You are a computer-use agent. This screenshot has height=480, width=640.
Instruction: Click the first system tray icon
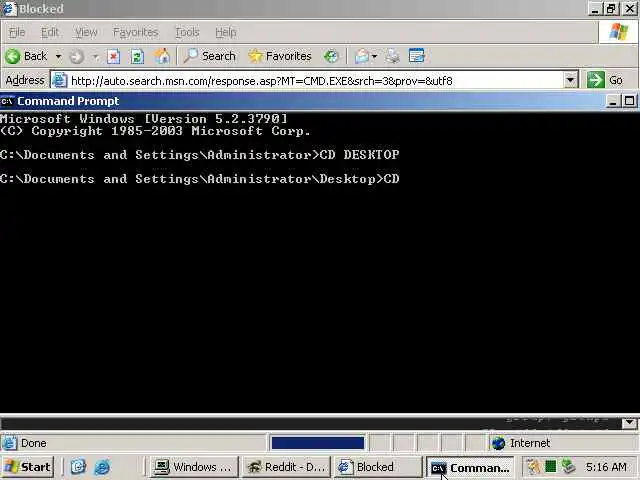click(x=533, y=466)
